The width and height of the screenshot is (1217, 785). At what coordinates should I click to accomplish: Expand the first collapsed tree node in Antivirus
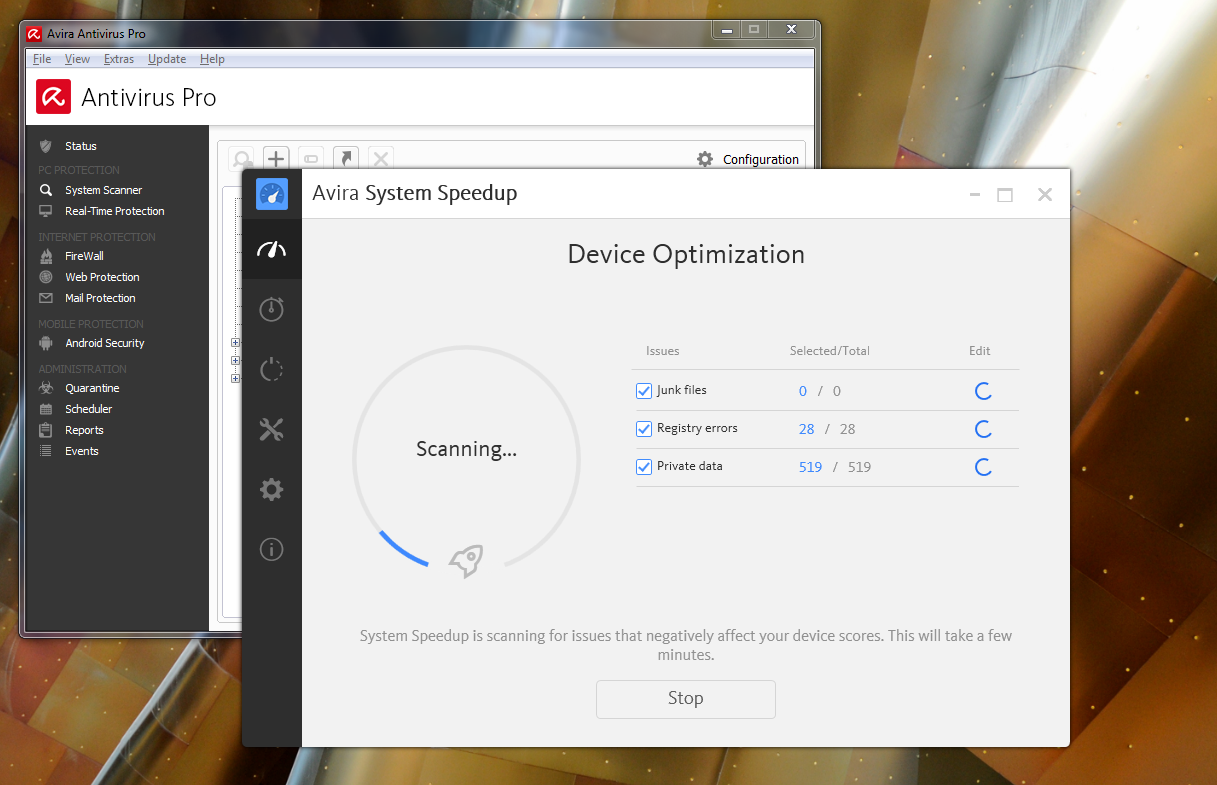[236, 343]
